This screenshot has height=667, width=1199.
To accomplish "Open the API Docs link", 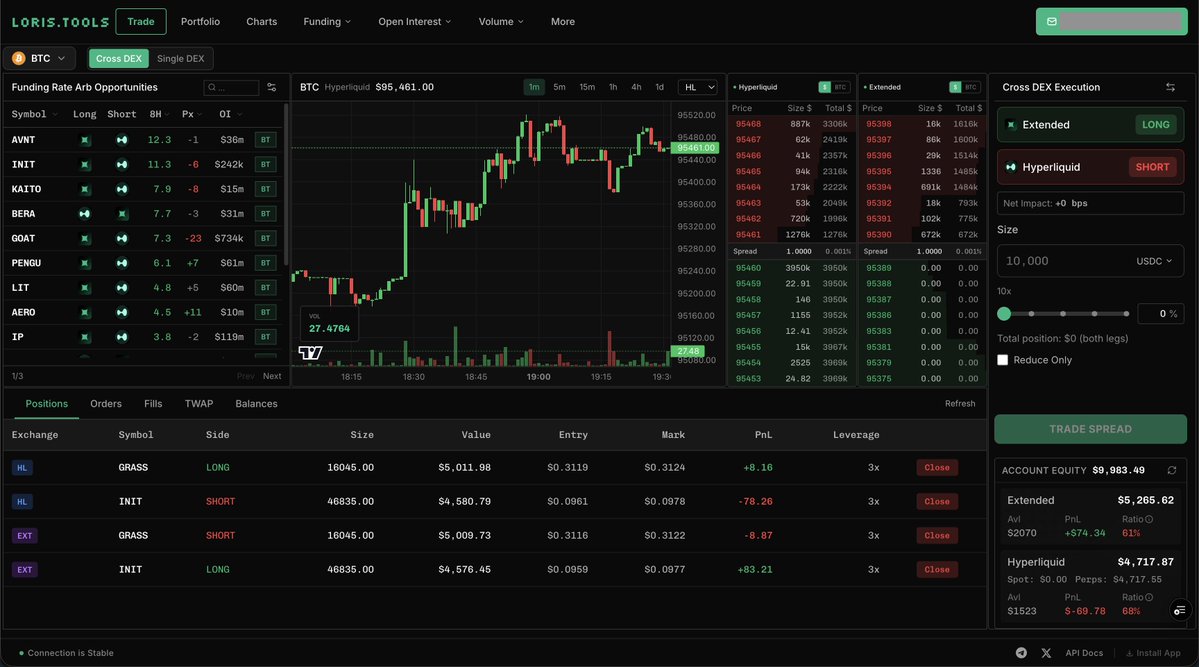I will pos(1084,652).
